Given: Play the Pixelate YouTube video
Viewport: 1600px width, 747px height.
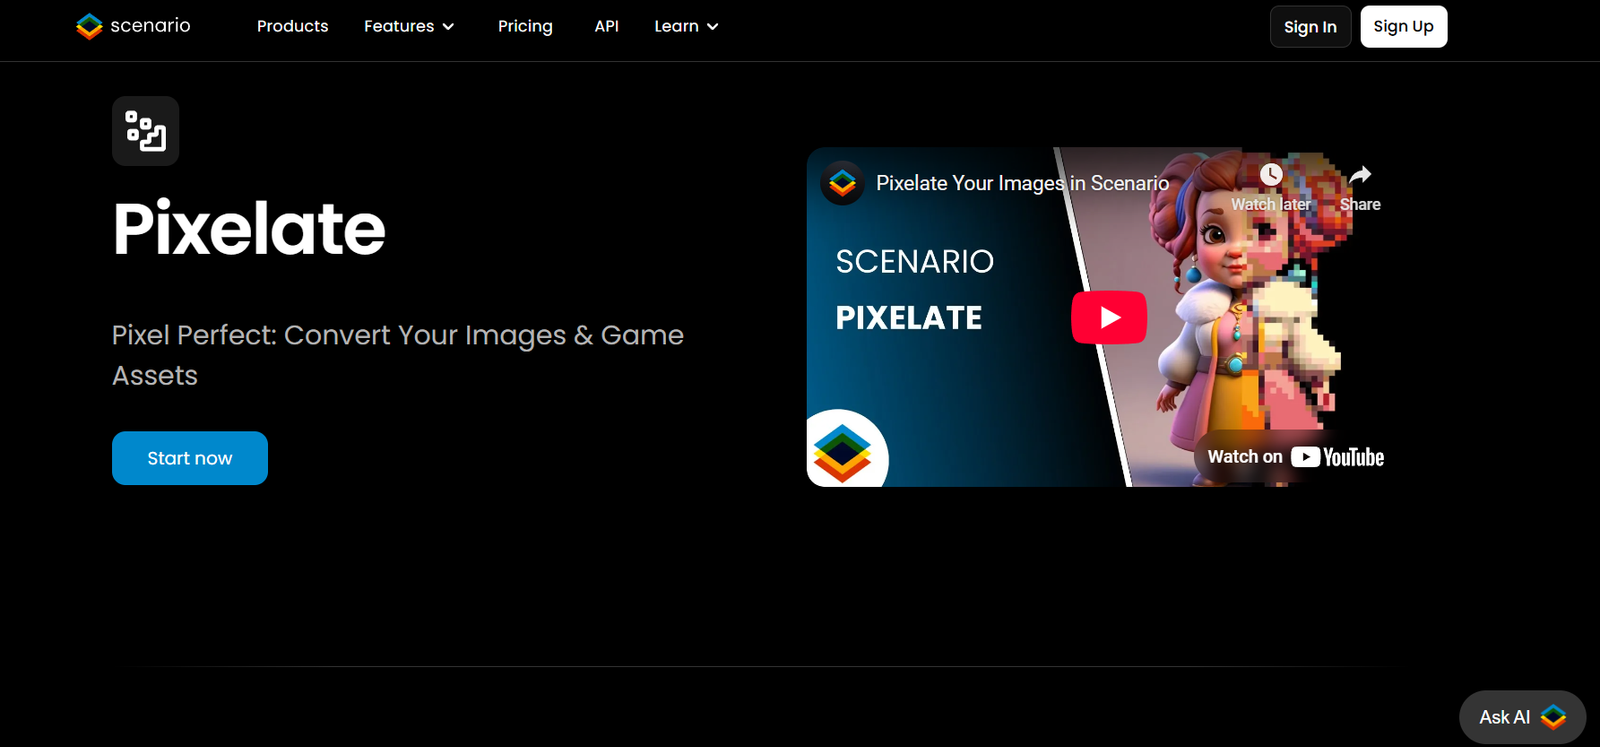Looking at the screenshot, I should click(x=1108, y=317).
